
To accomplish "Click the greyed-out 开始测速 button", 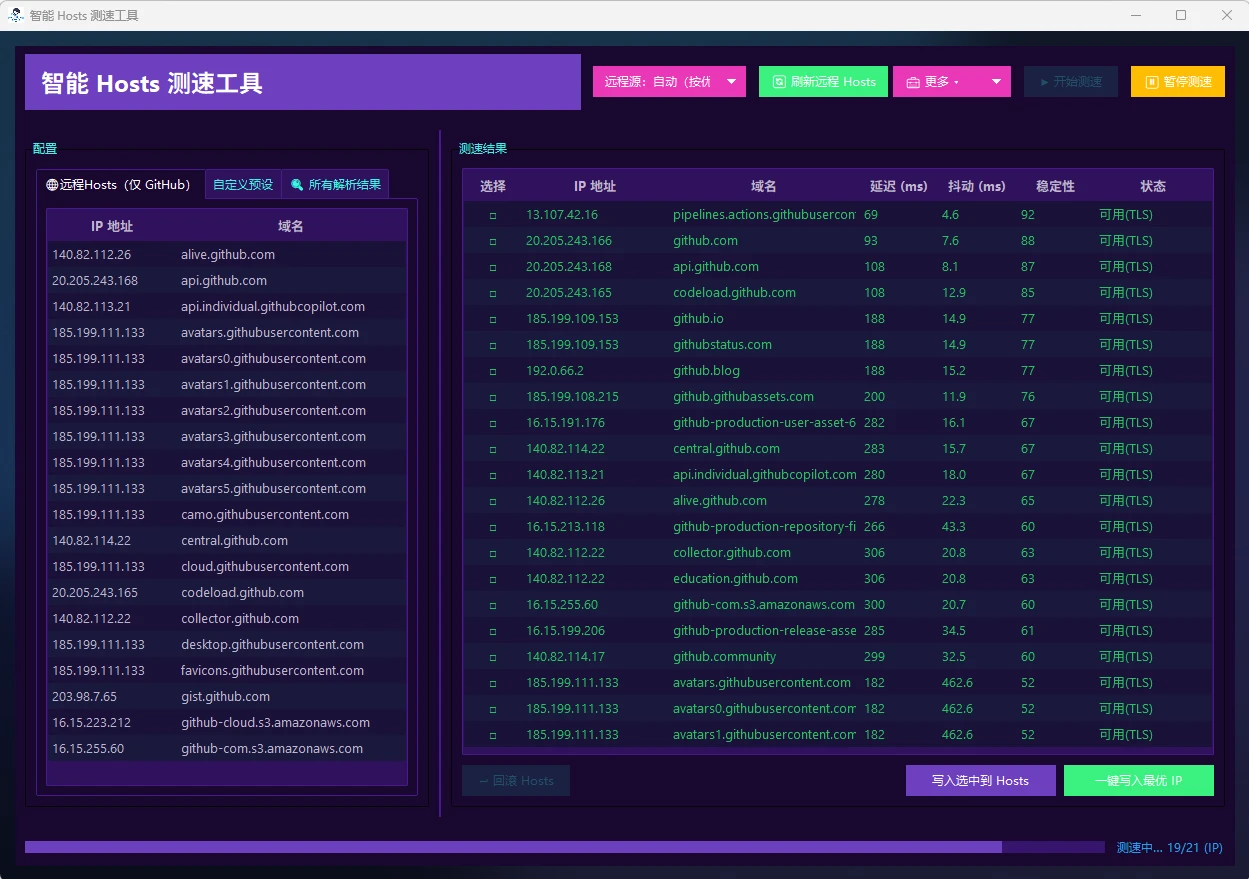I will (1071, 82).
